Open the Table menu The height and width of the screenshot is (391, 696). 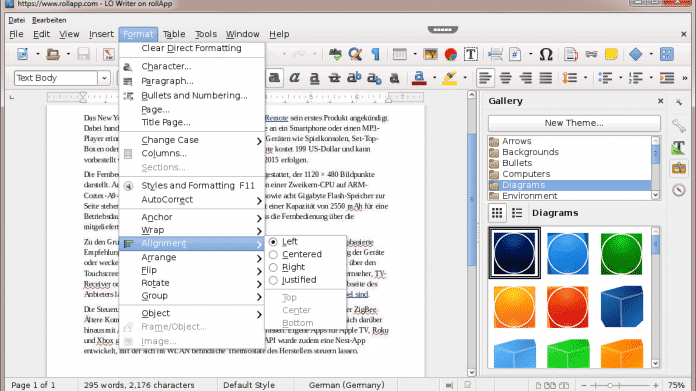(174, 34)
